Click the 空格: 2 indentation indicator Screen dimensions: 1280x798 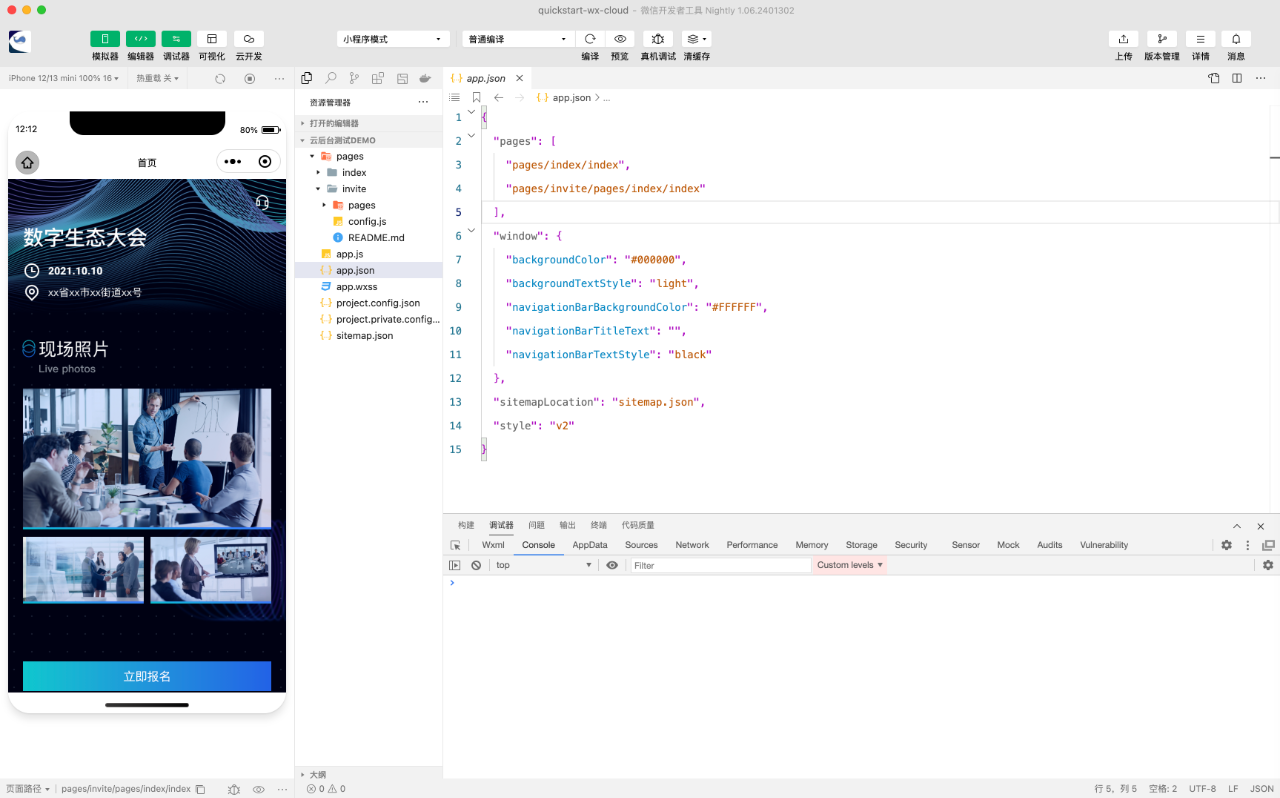(x=1162, y=789)
